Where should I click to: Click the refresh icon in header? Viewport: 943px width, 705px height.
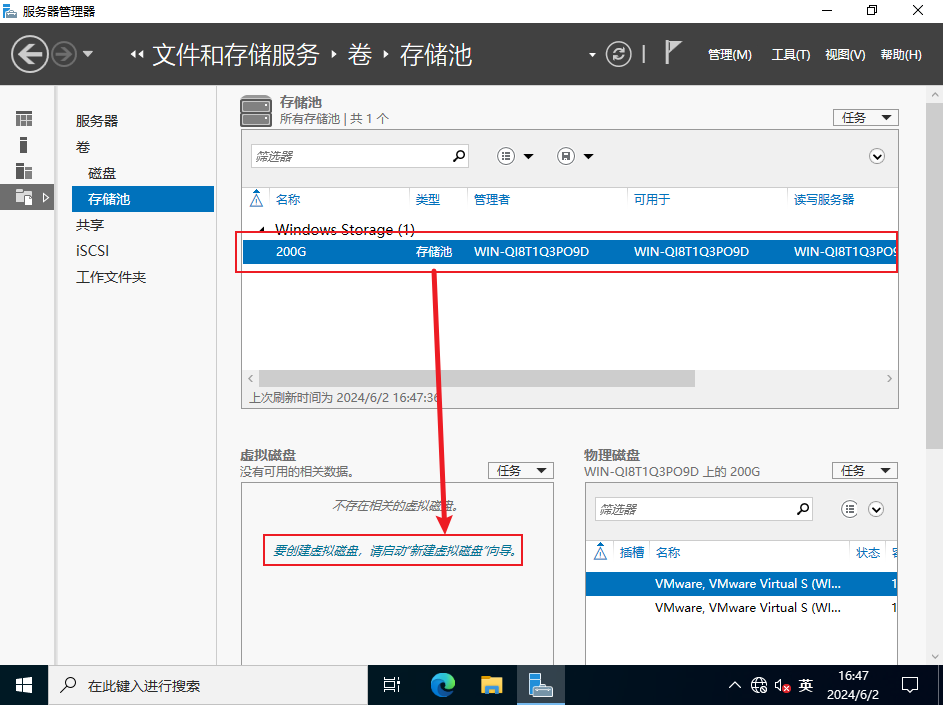620,54
